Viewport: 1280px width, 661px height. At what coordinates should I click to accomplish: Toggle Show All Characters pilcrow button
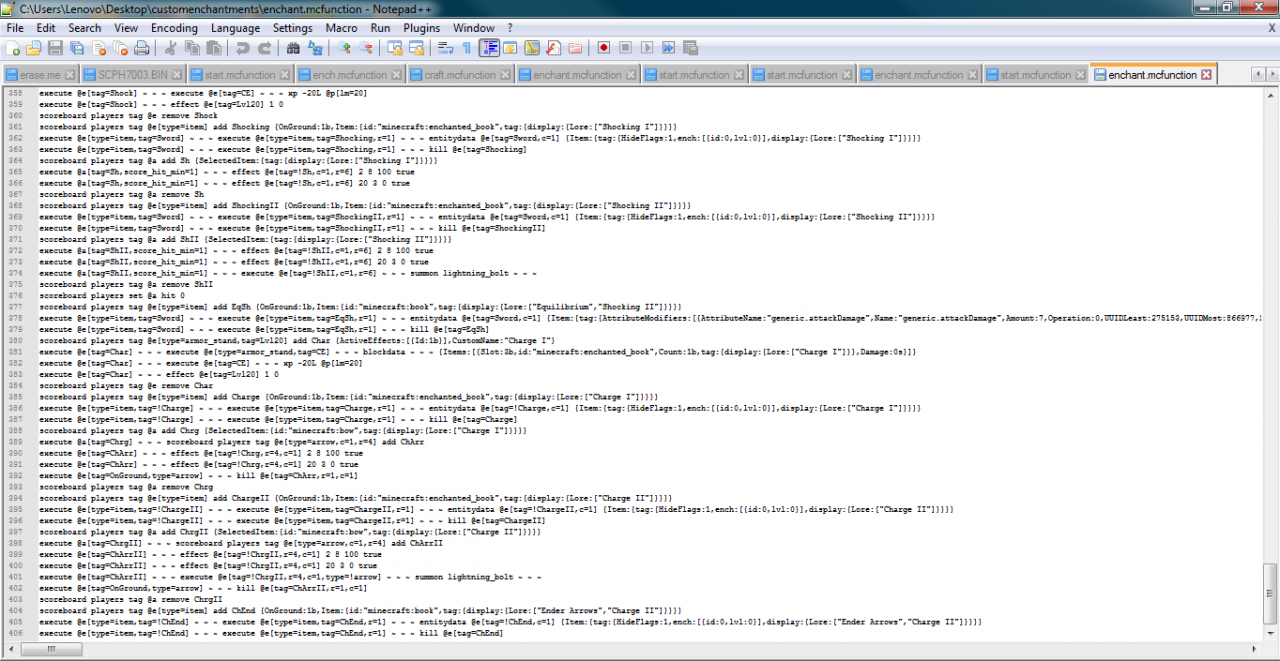[466, 48]
